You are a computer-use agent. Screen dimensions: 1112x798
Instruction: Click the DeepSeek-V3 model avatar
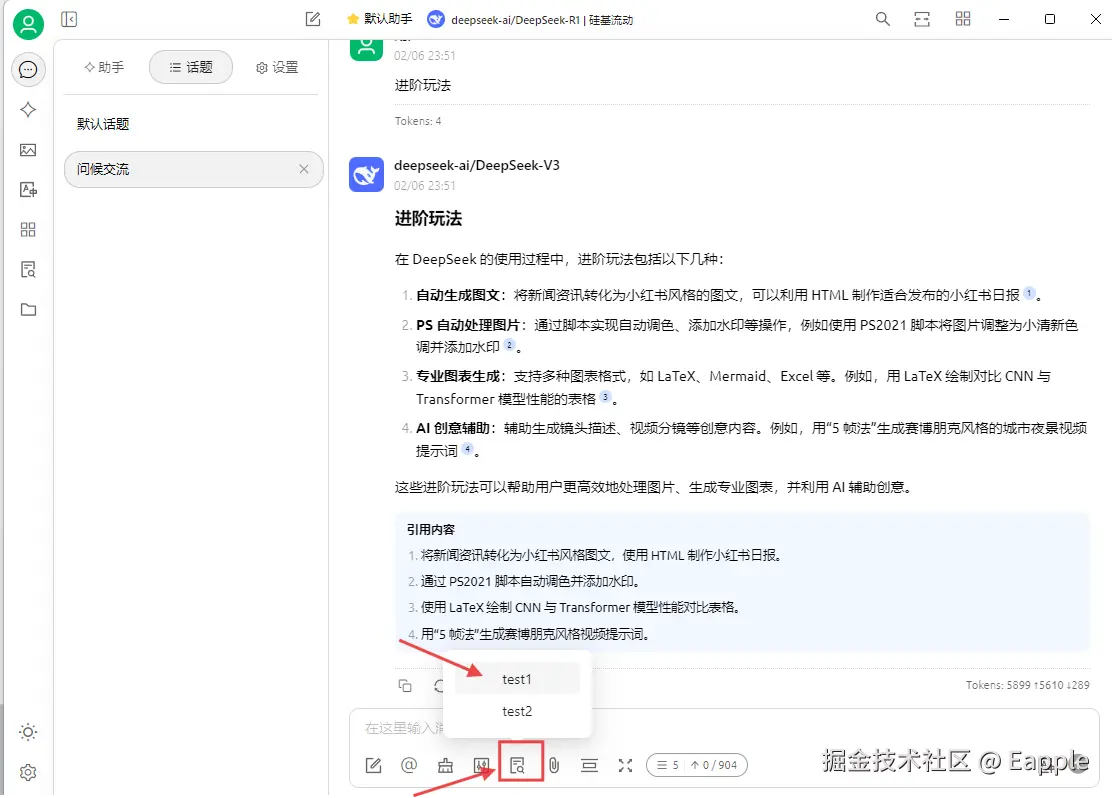[x=366, y=174]
